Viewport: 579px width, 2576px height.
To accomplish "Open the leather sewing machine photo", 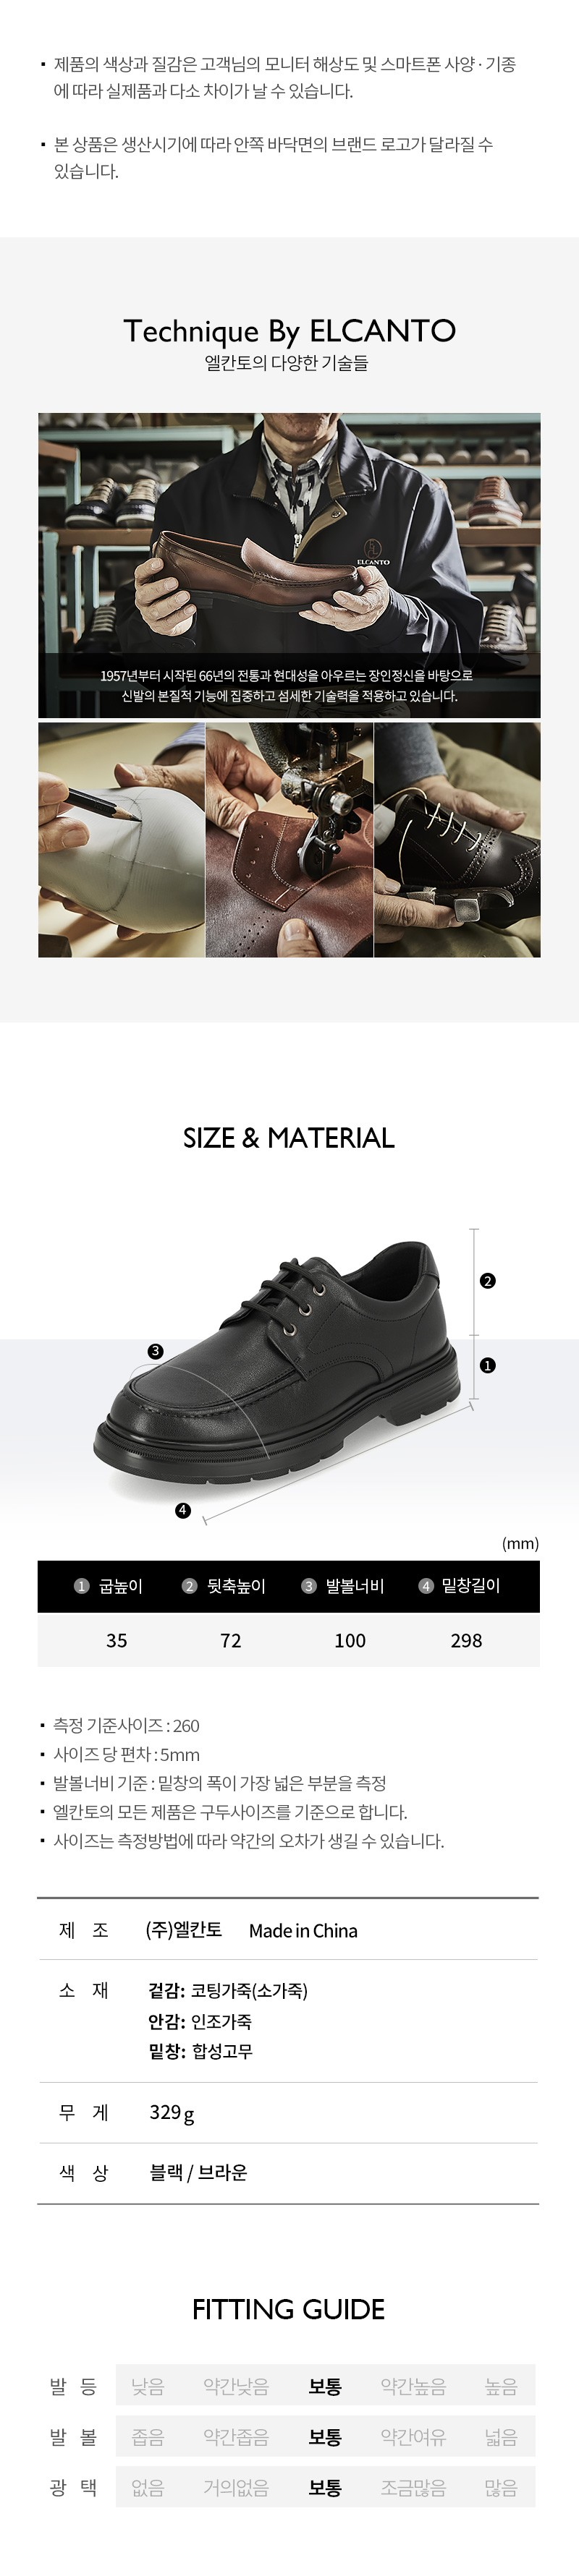I will coord(289,840).
